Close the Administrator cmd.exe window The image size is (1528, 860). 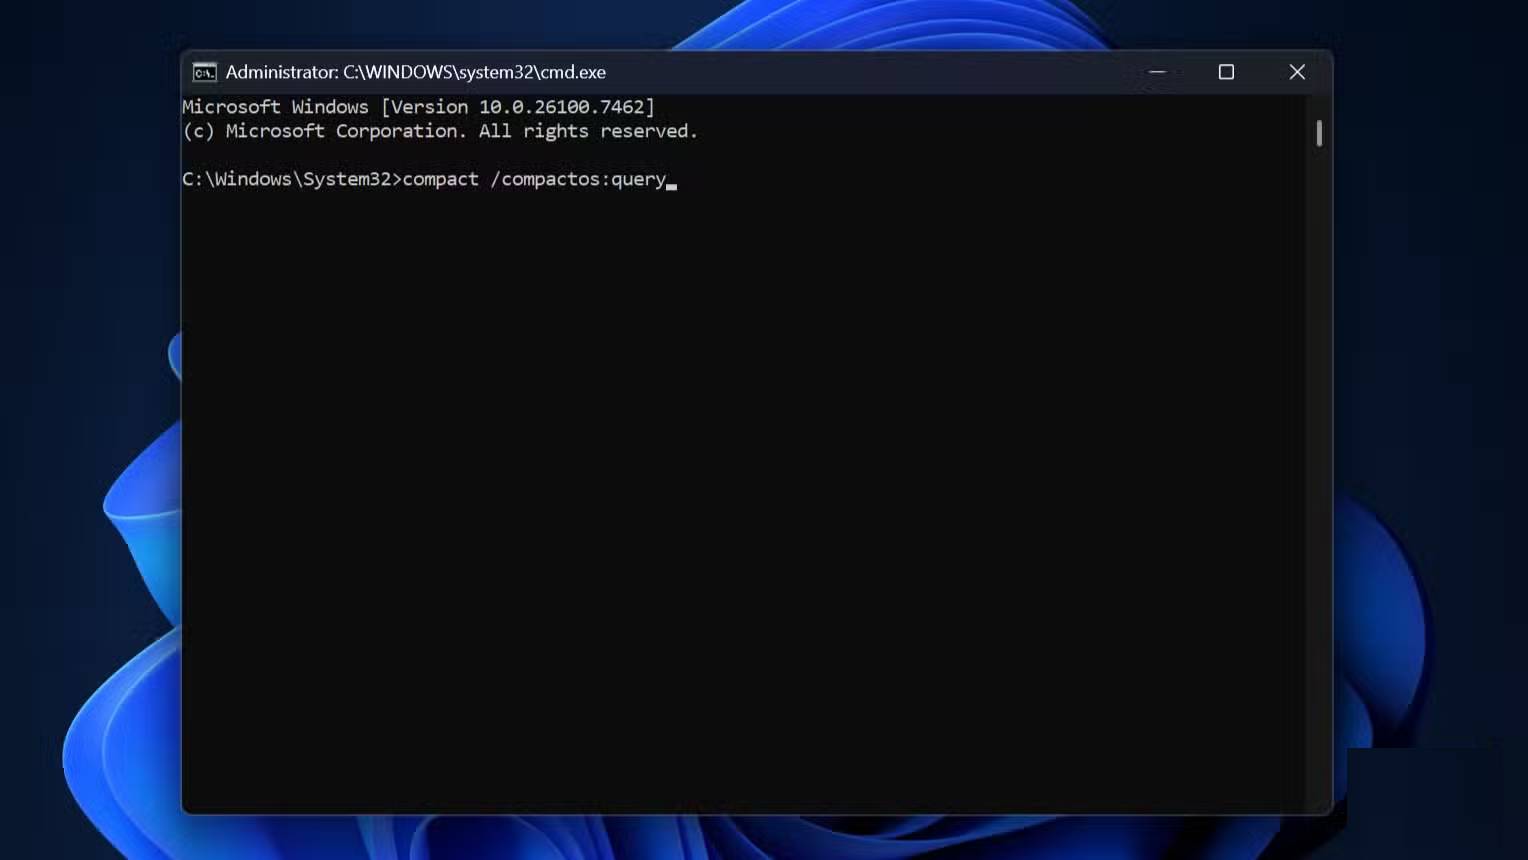[1297, 72]
